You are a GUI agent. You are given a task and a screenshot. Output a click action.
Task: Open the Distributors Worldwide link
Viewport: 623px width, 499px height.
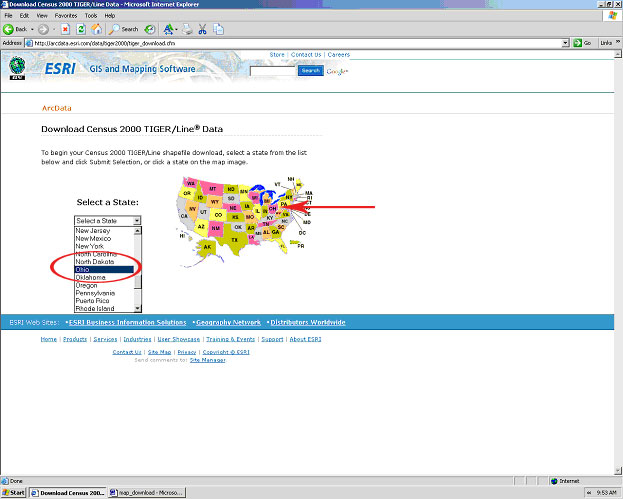point(308,323)
